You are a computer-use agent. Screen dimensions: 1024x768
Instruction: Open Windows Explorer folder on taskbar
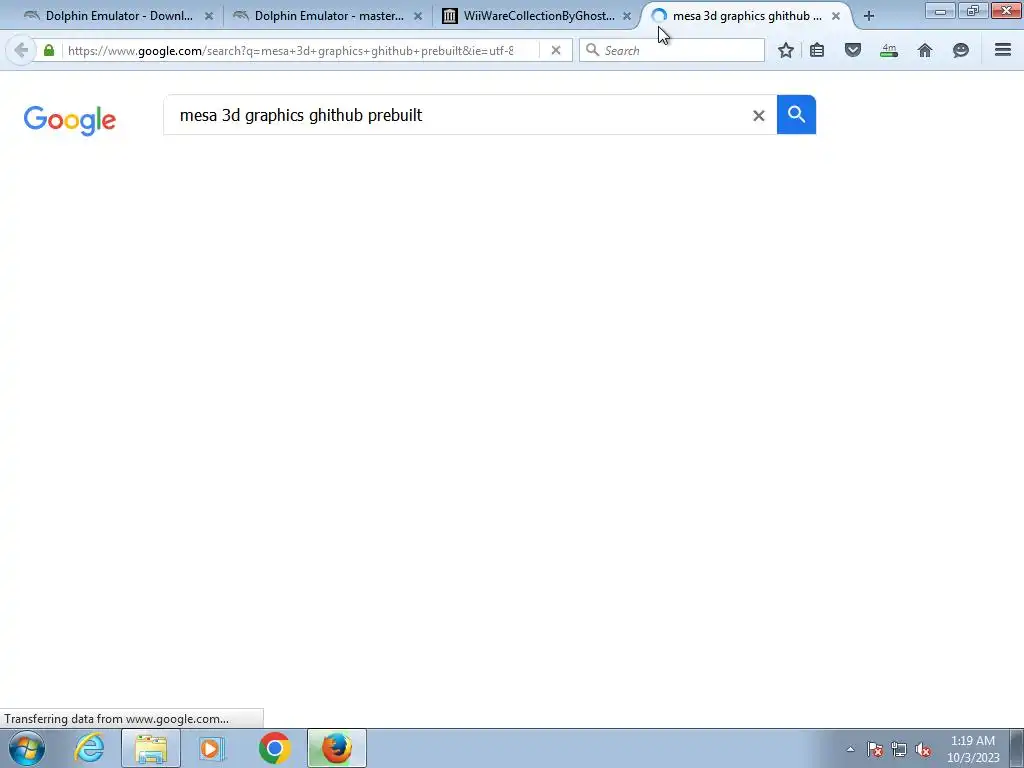point(151,748)
